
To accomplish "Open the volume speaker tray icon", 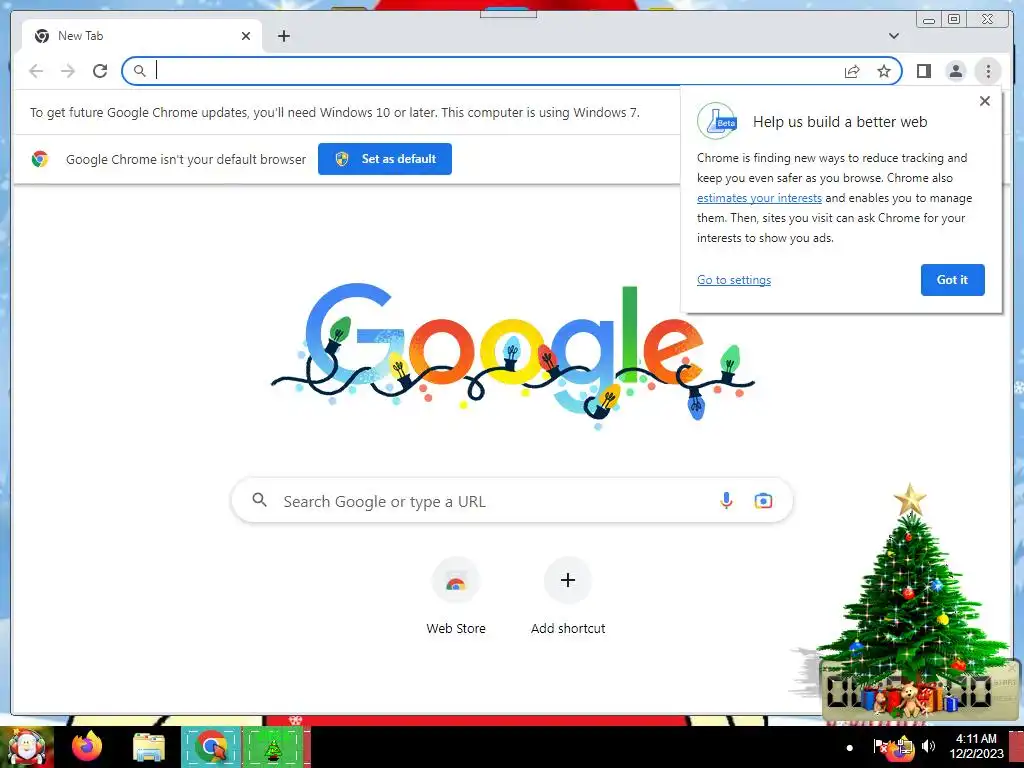I will 928,746.
